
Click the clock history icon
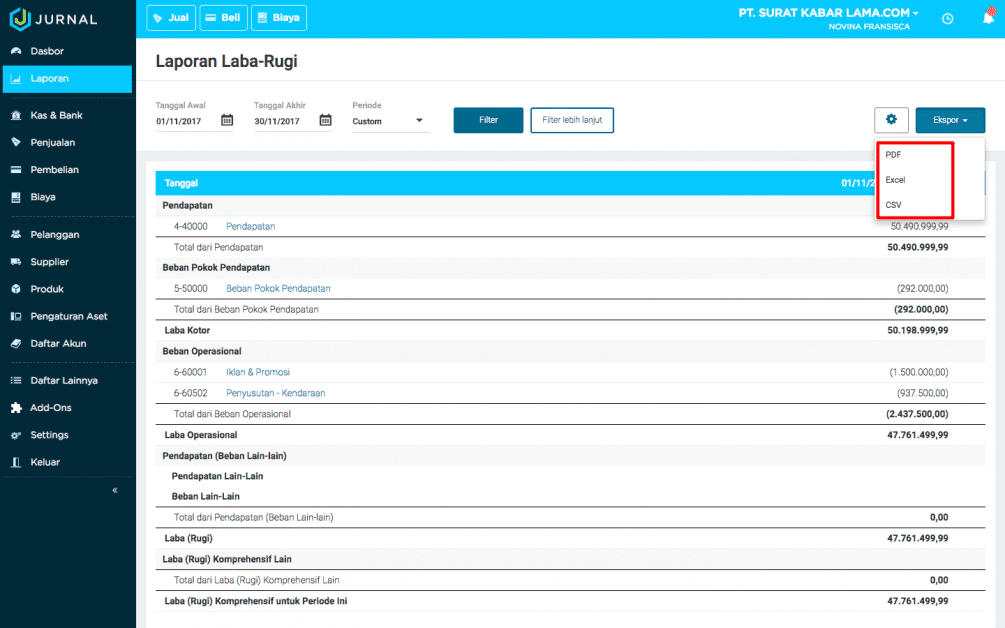click(948, 19)
